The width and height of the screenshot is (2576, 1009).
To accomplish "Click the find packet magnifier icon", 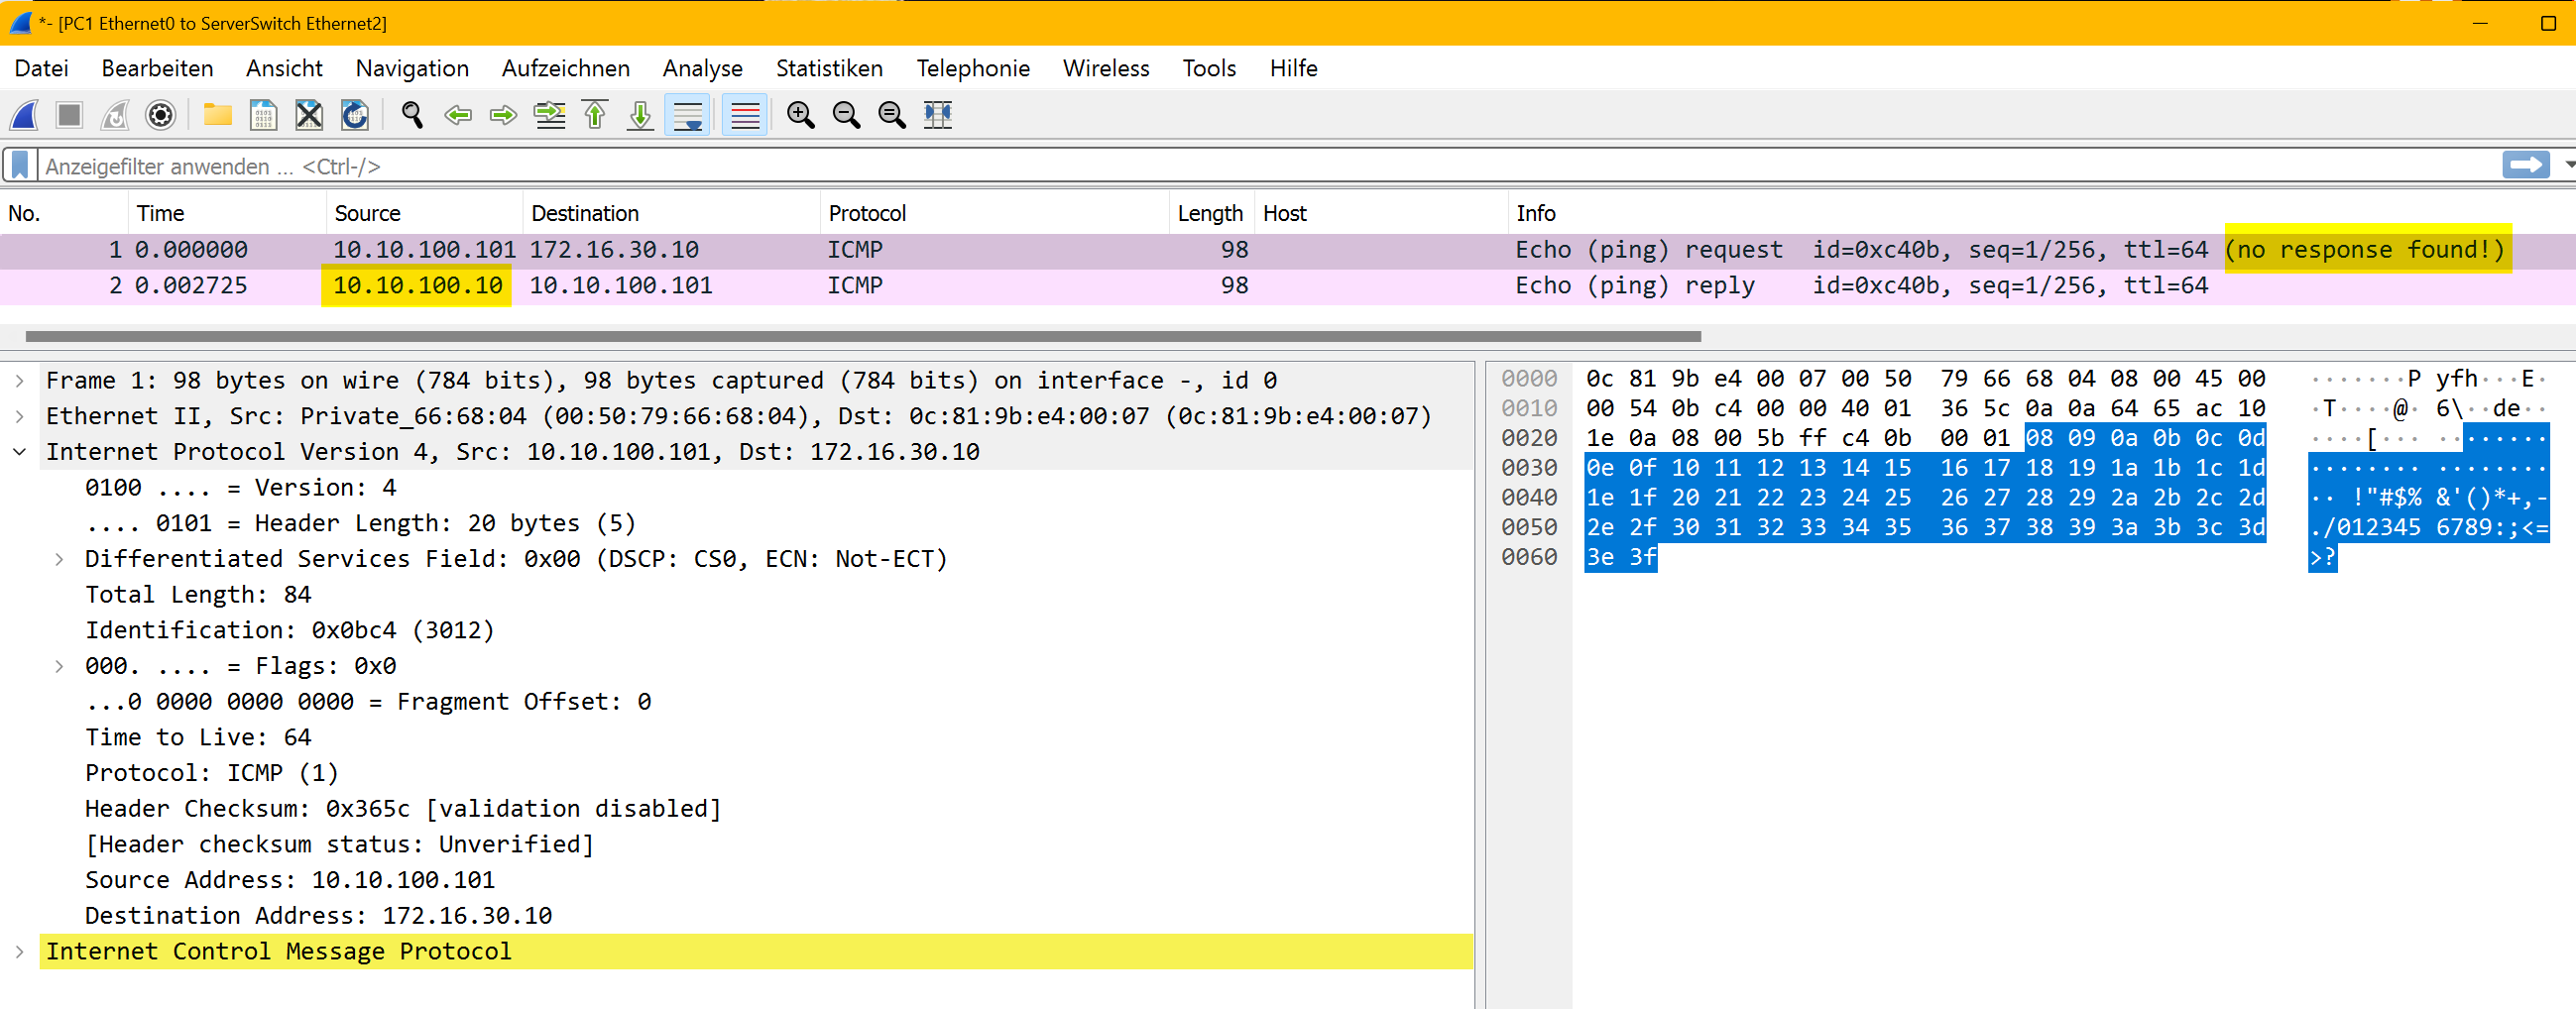I will tap(412, 115).
